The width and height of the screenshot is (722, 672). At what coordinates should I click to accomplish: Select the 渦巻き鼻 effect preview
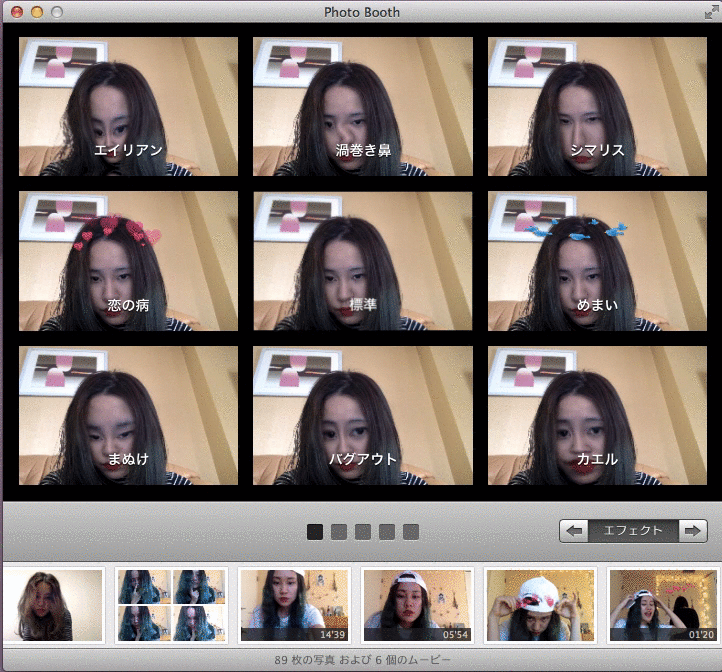(363, 106)
